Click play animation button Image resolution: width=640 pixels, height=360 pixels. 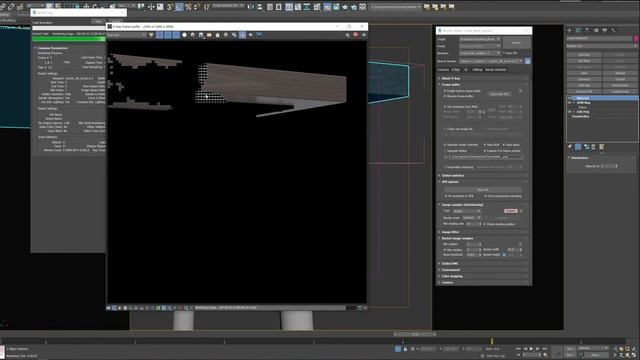[x=531, y=349]
